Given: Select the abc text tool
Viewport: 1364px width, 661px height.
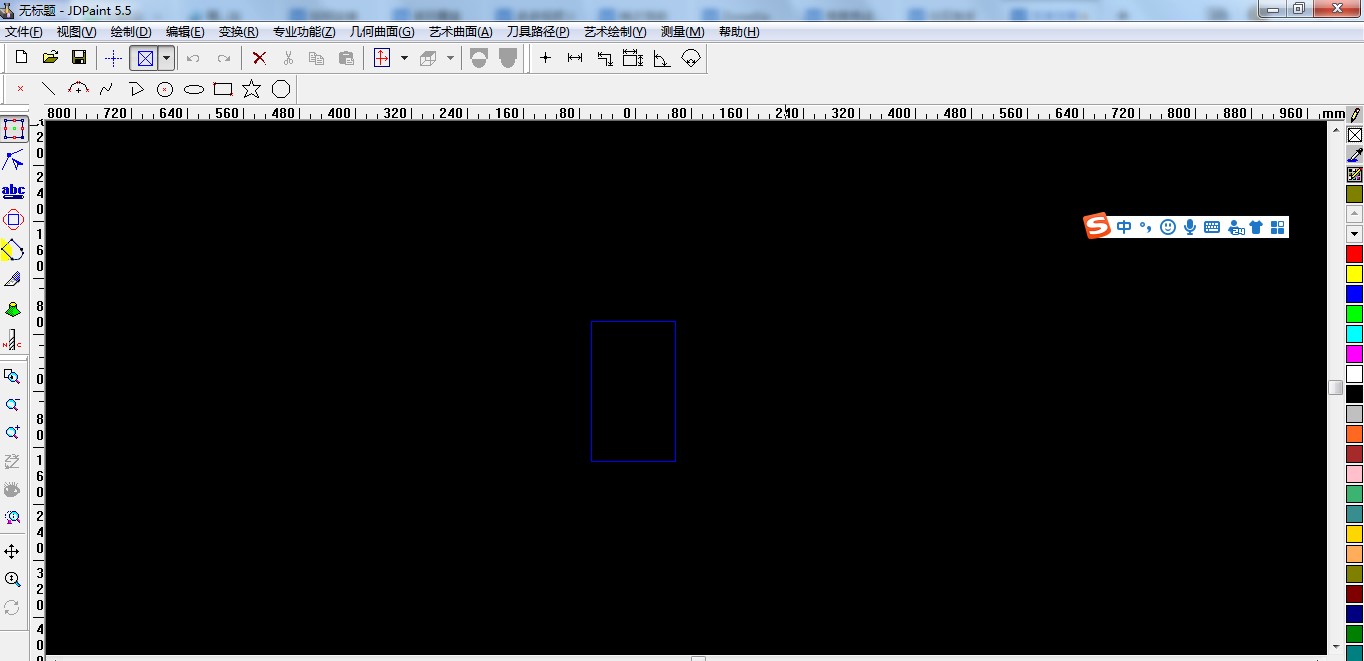Looking at the screenshot, I should (13, 190).
